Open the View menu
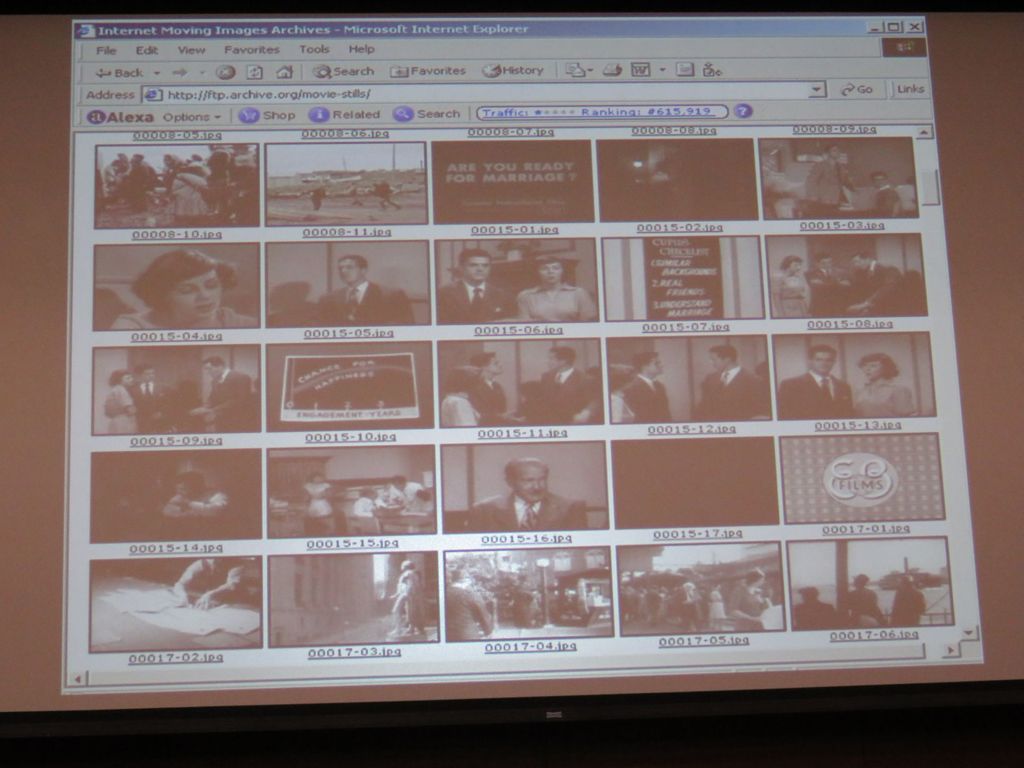1024x768 pixels. (191, 50)
